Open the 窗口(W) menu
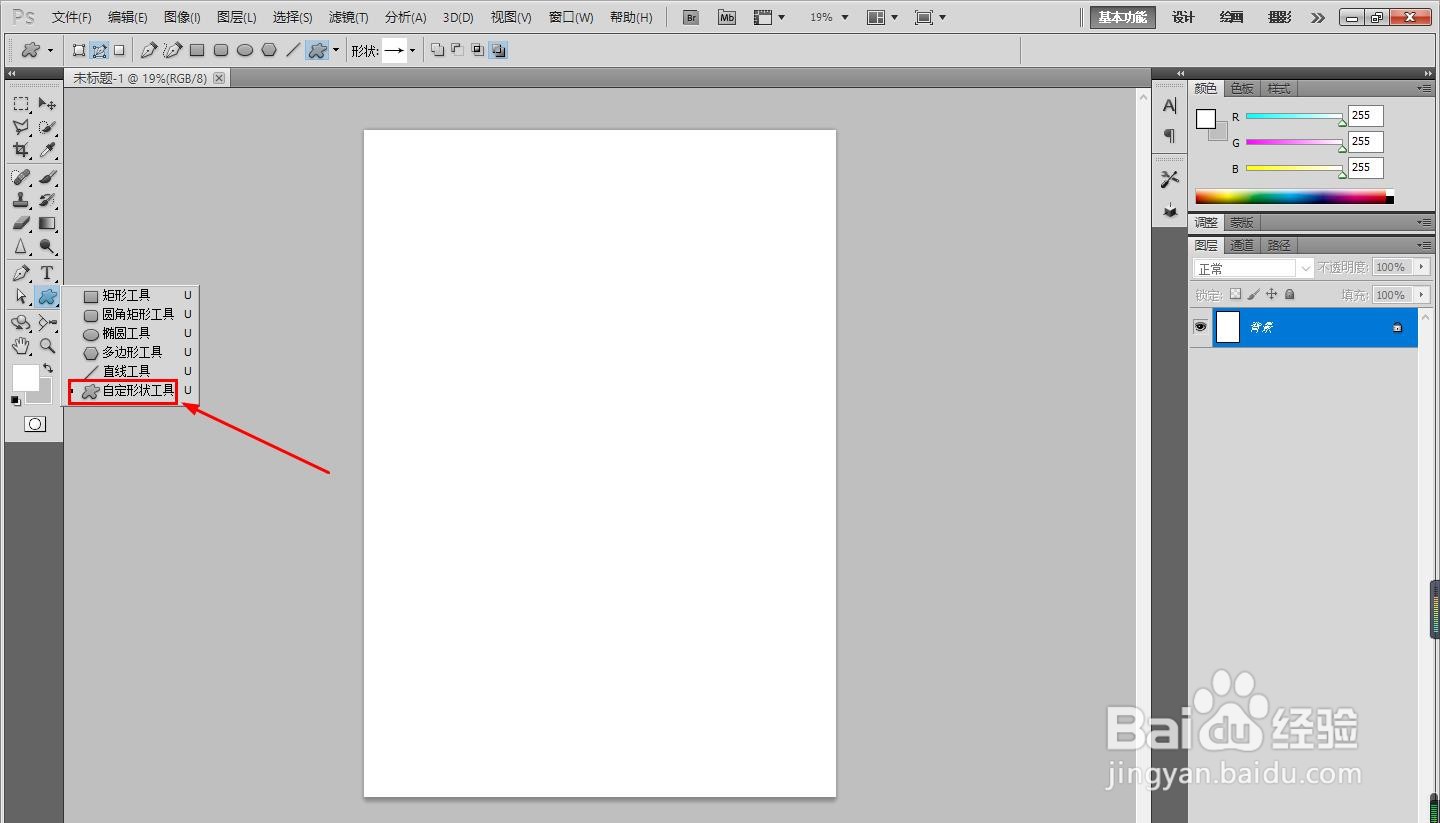Image resolution: width=1440 pixels, height=823 pixels. (571, 17)
